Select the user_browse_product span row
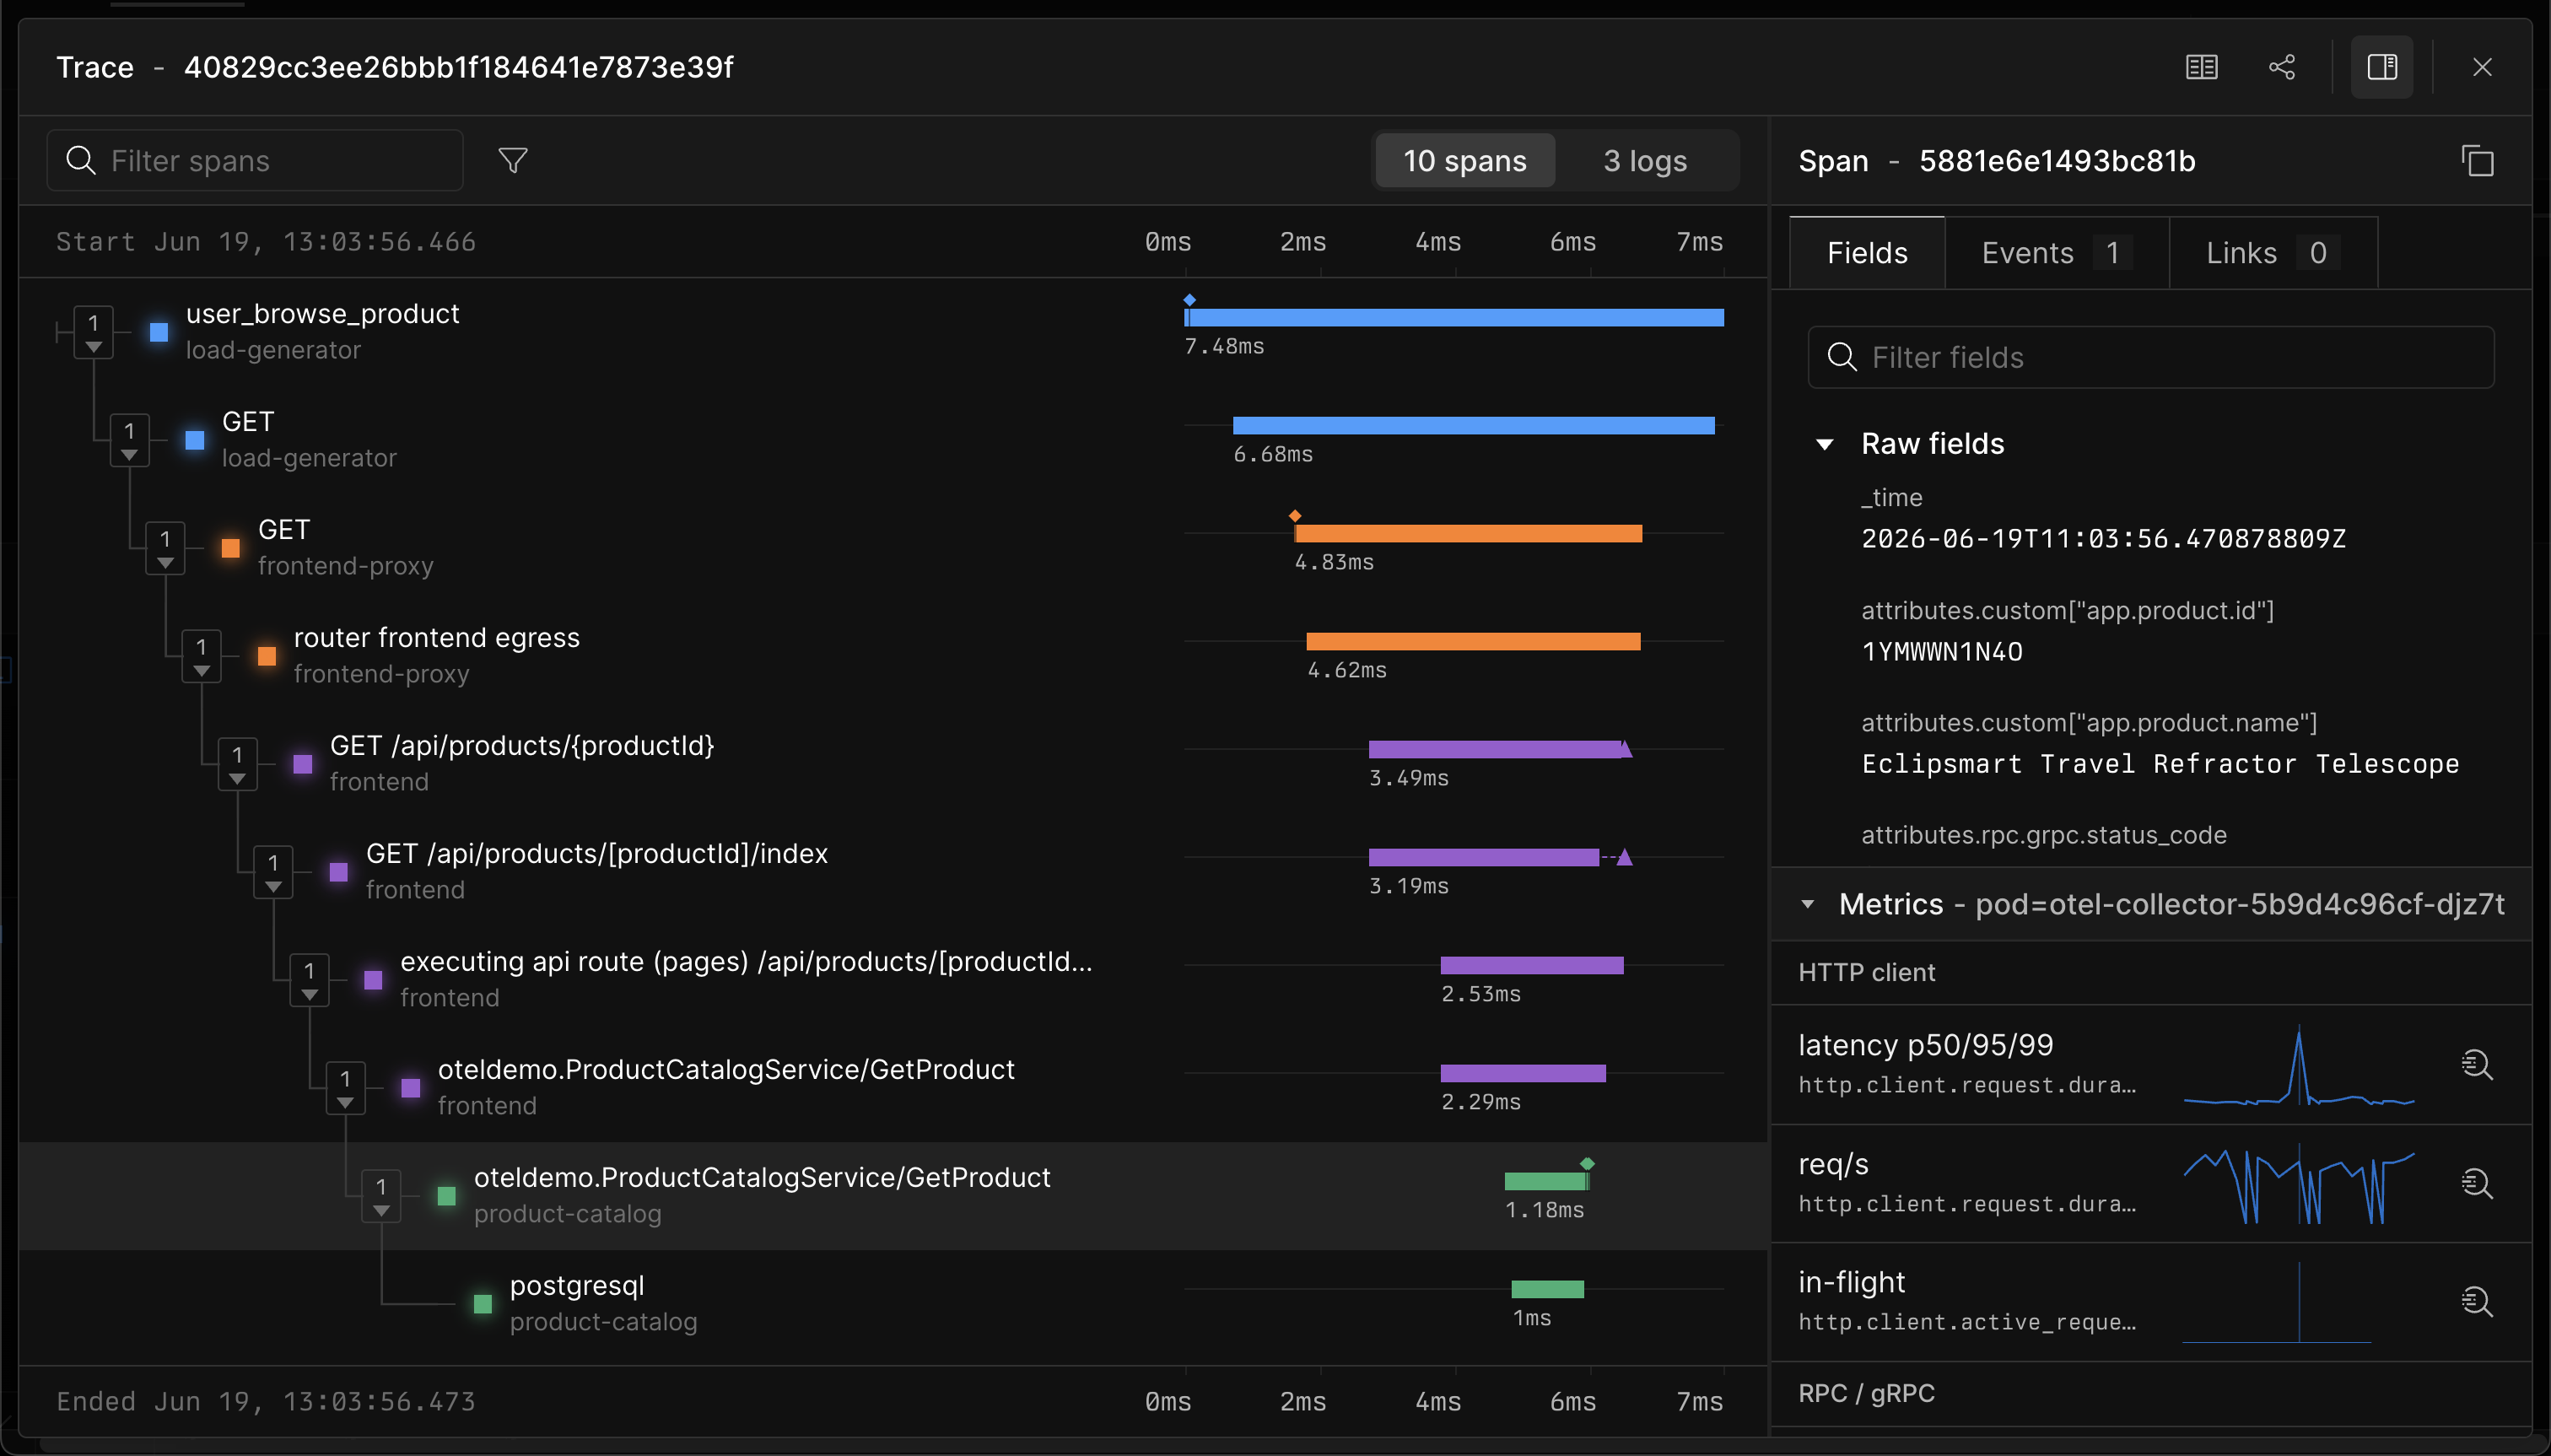 point(893,332)
